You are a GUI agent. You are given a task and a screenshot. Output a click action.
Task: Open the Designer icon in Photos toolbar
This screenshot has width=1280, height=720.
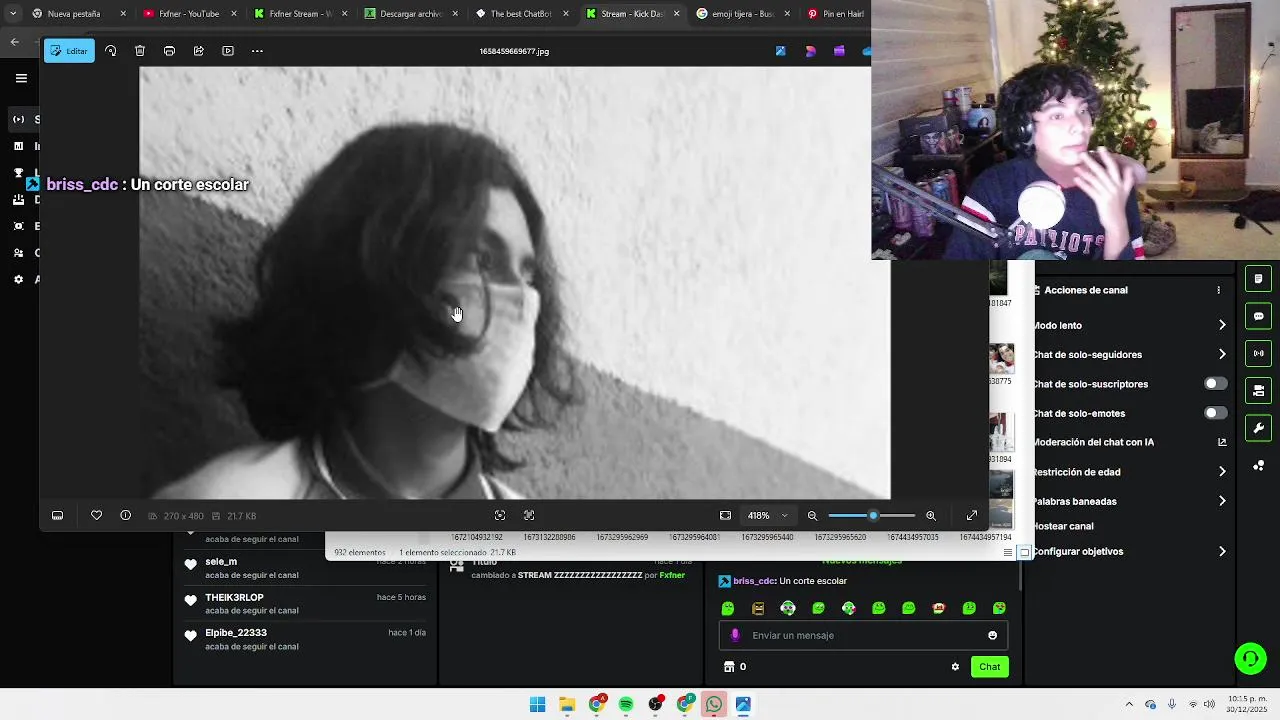[x=810, y=51]
